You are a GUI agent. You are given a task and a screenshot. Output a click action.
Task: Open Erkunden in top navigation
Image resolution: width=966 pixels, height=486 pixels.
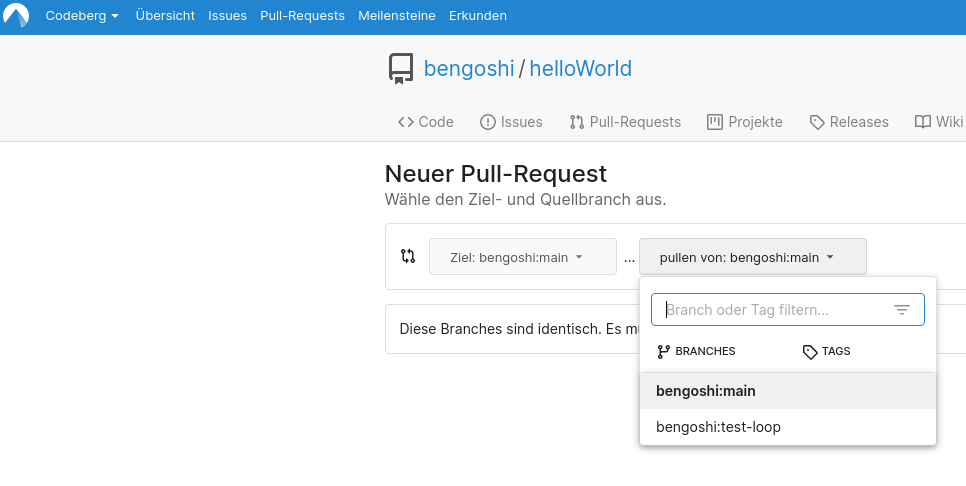pos(478,16)
